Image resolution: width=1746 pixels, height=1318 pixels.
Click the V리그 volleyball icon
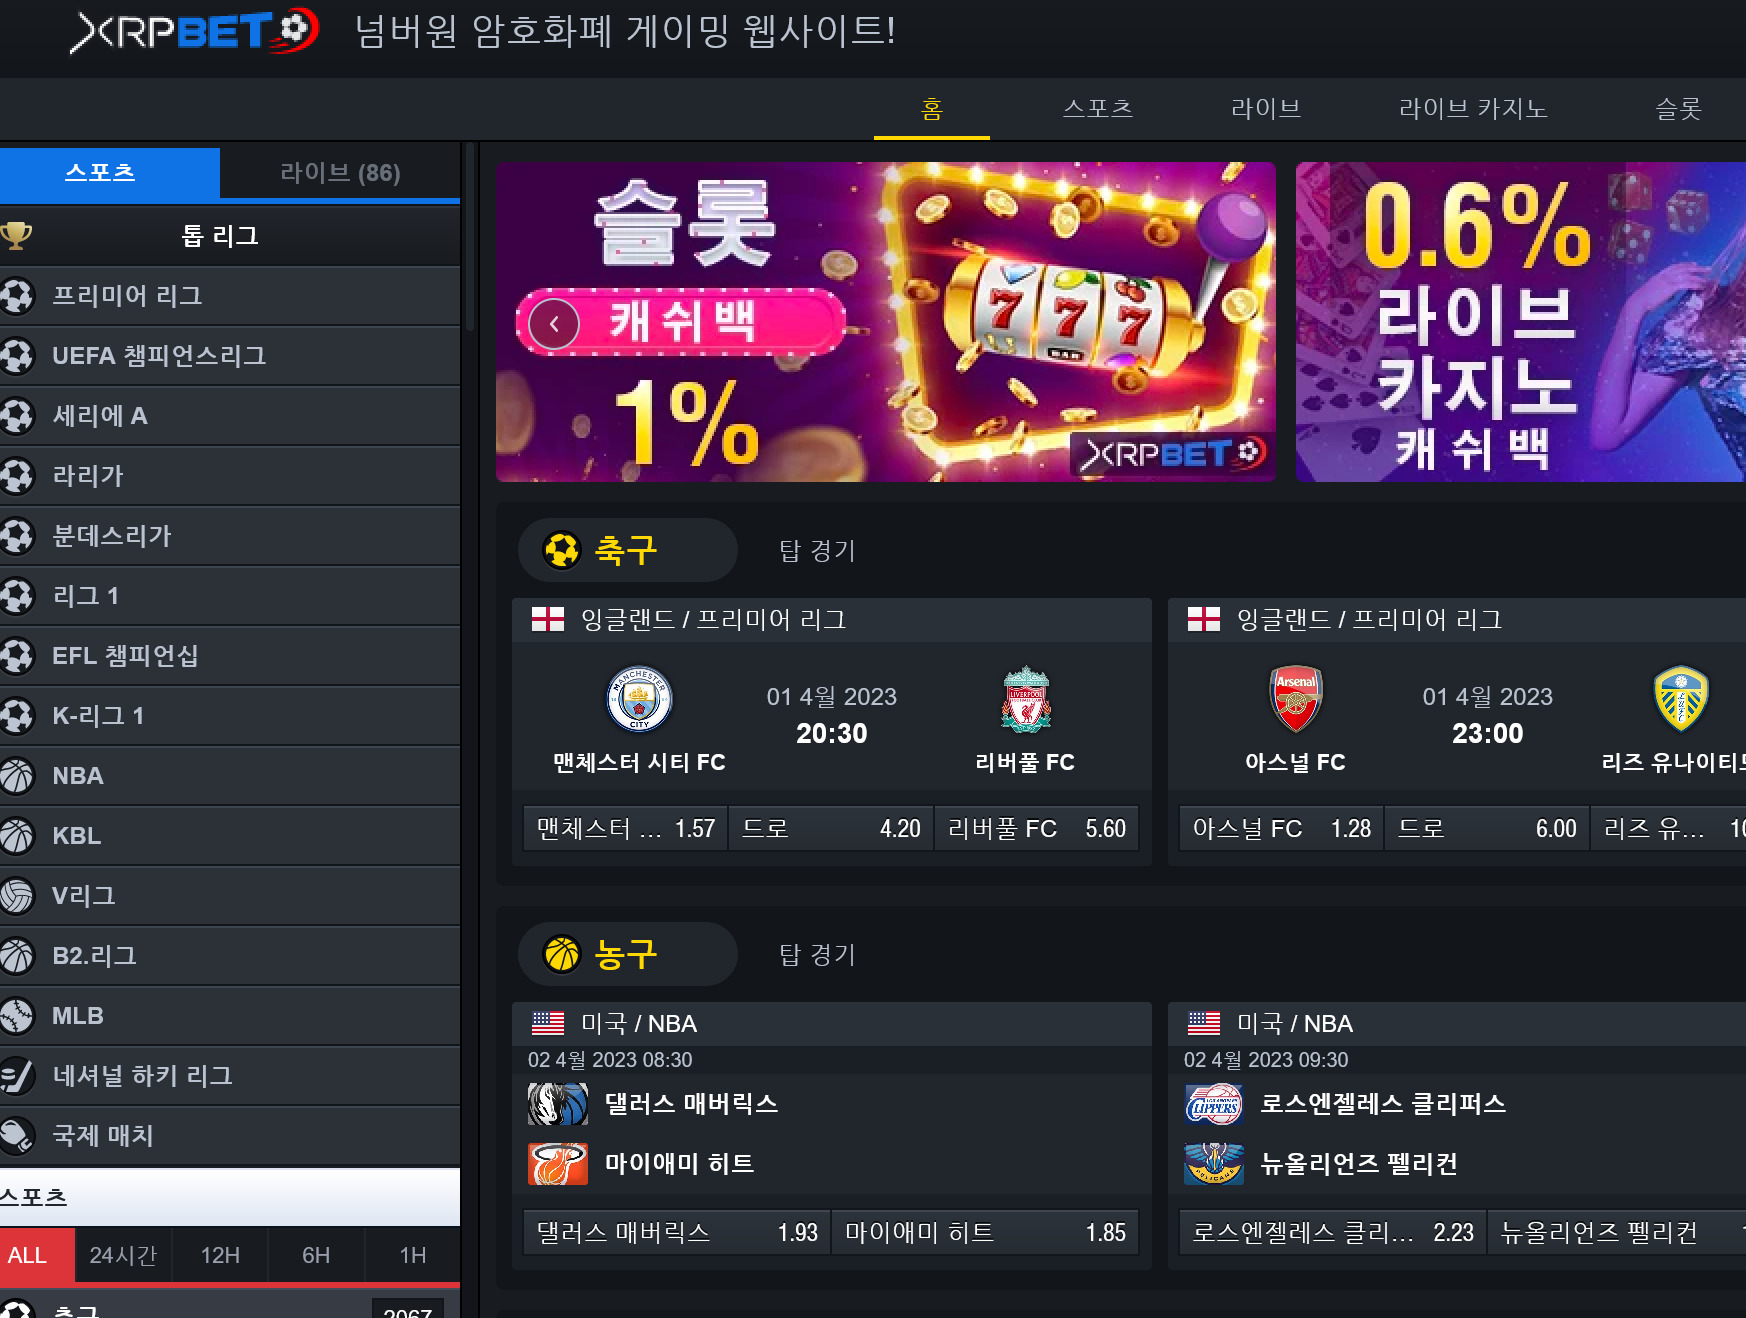[16, 896]
